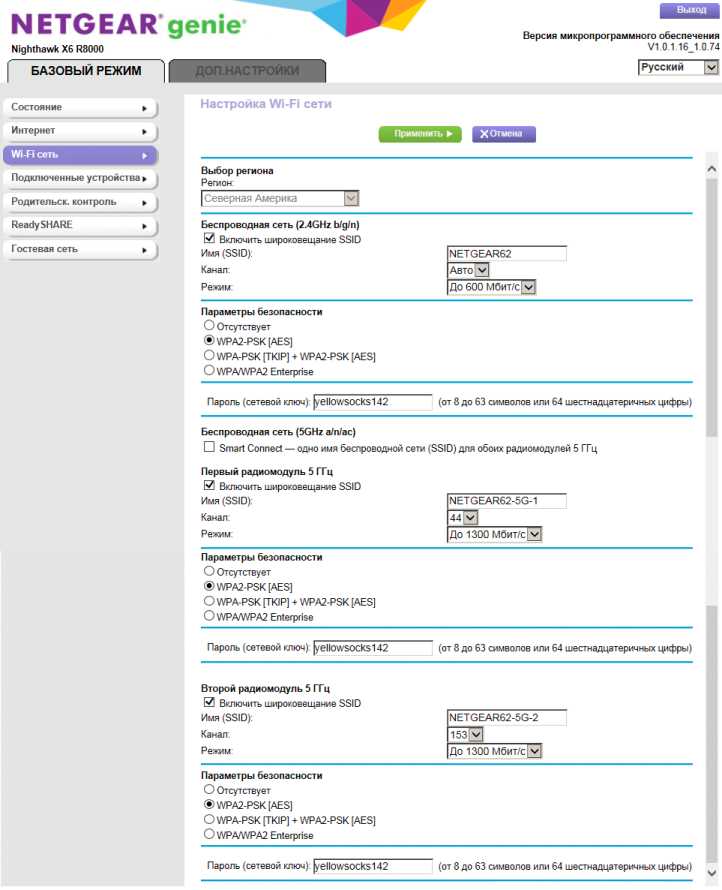Select WPA2-PSK [AES] for second 5 GHz radio
This screenshot has height=890, width=722.
pos(209,804)
